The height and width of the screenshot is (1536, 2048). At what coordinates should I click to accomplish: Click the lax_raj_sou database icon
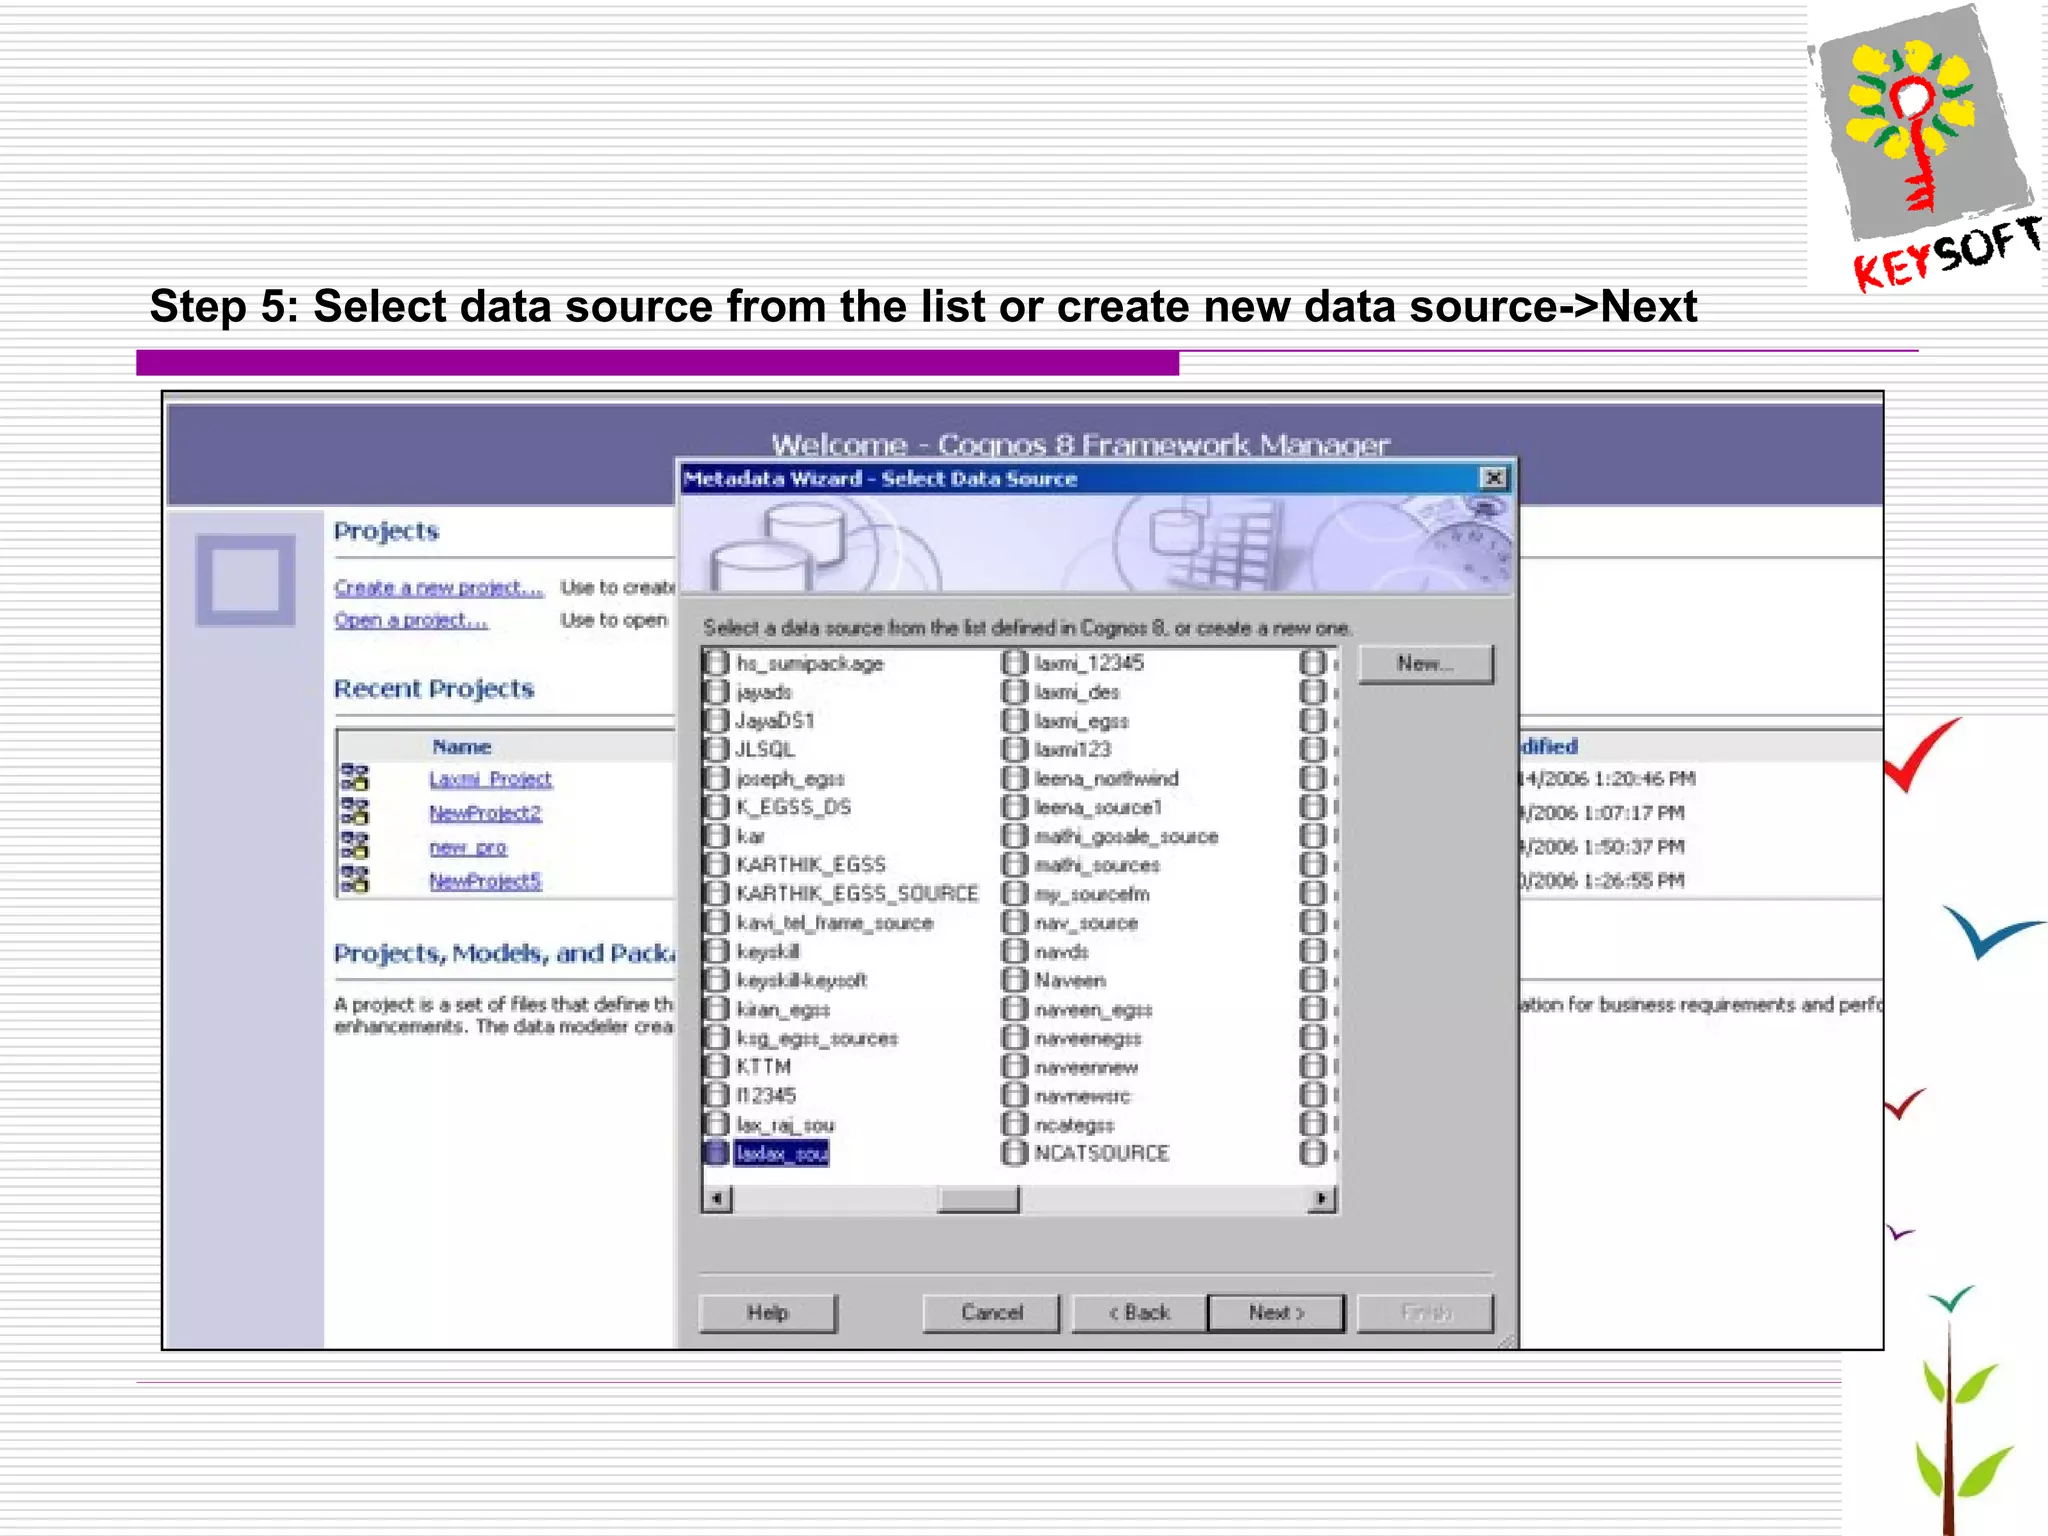(x=716, y=1125)
